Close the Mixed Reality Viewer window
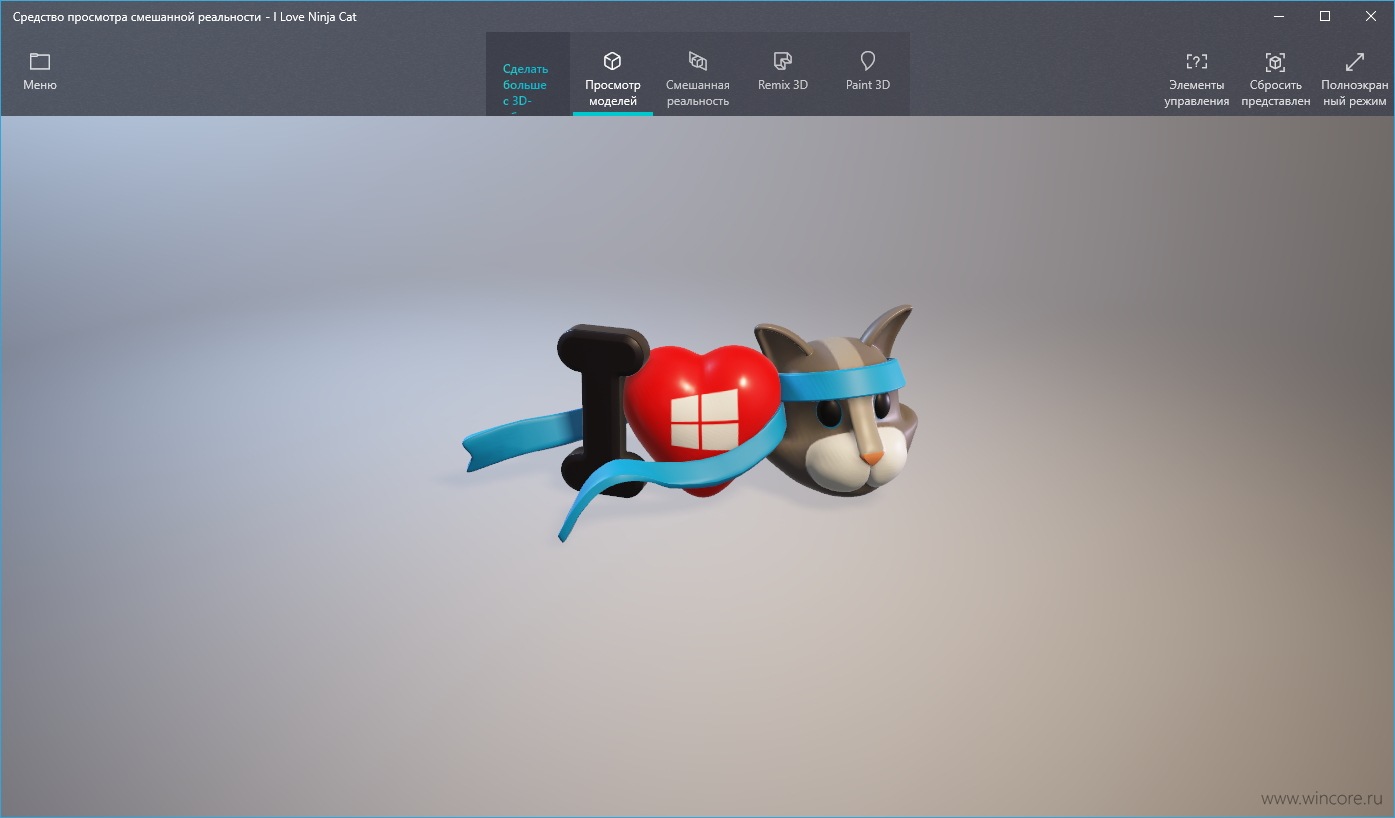The height and width of the screenshot is (818, 1395). (x=1371, y=16)
